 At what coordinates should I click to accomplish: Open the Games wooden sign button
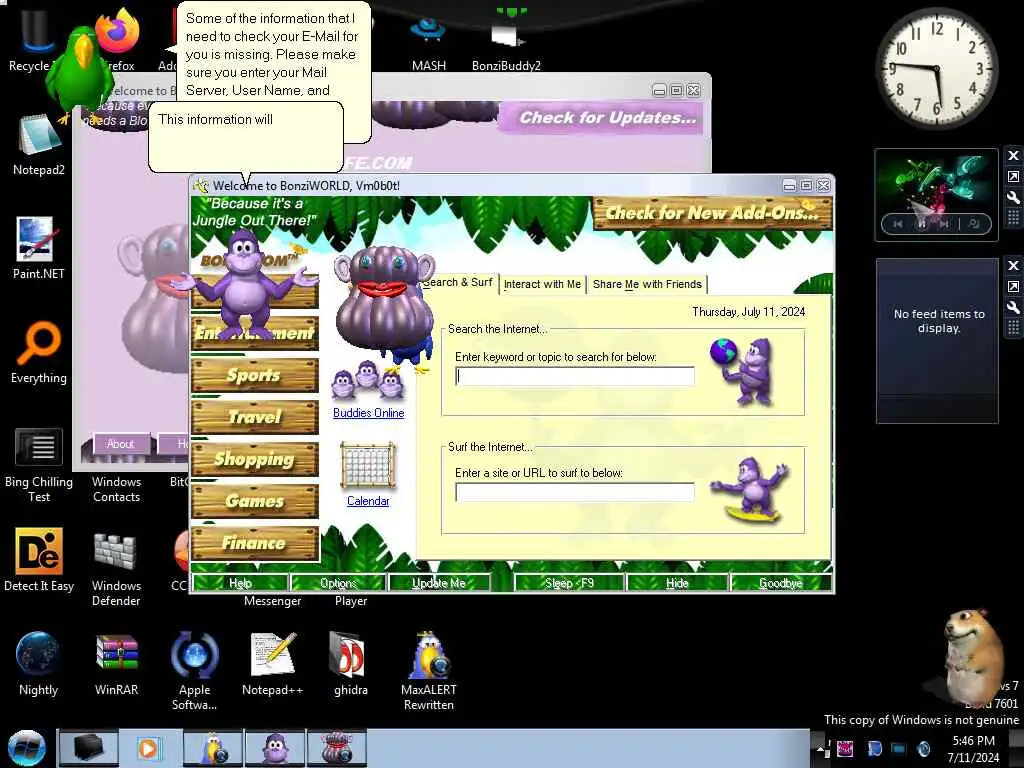pyautogui.click(x=255, y=501)
